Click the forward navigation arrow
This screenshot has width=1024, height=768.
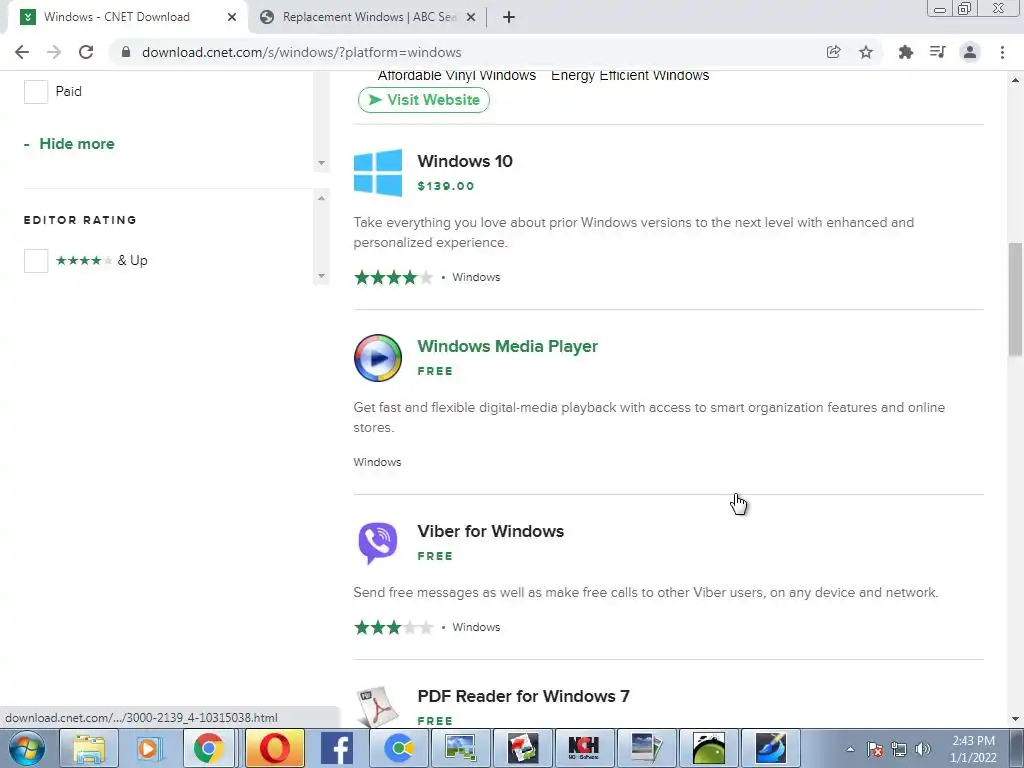(x=54, y=52)
